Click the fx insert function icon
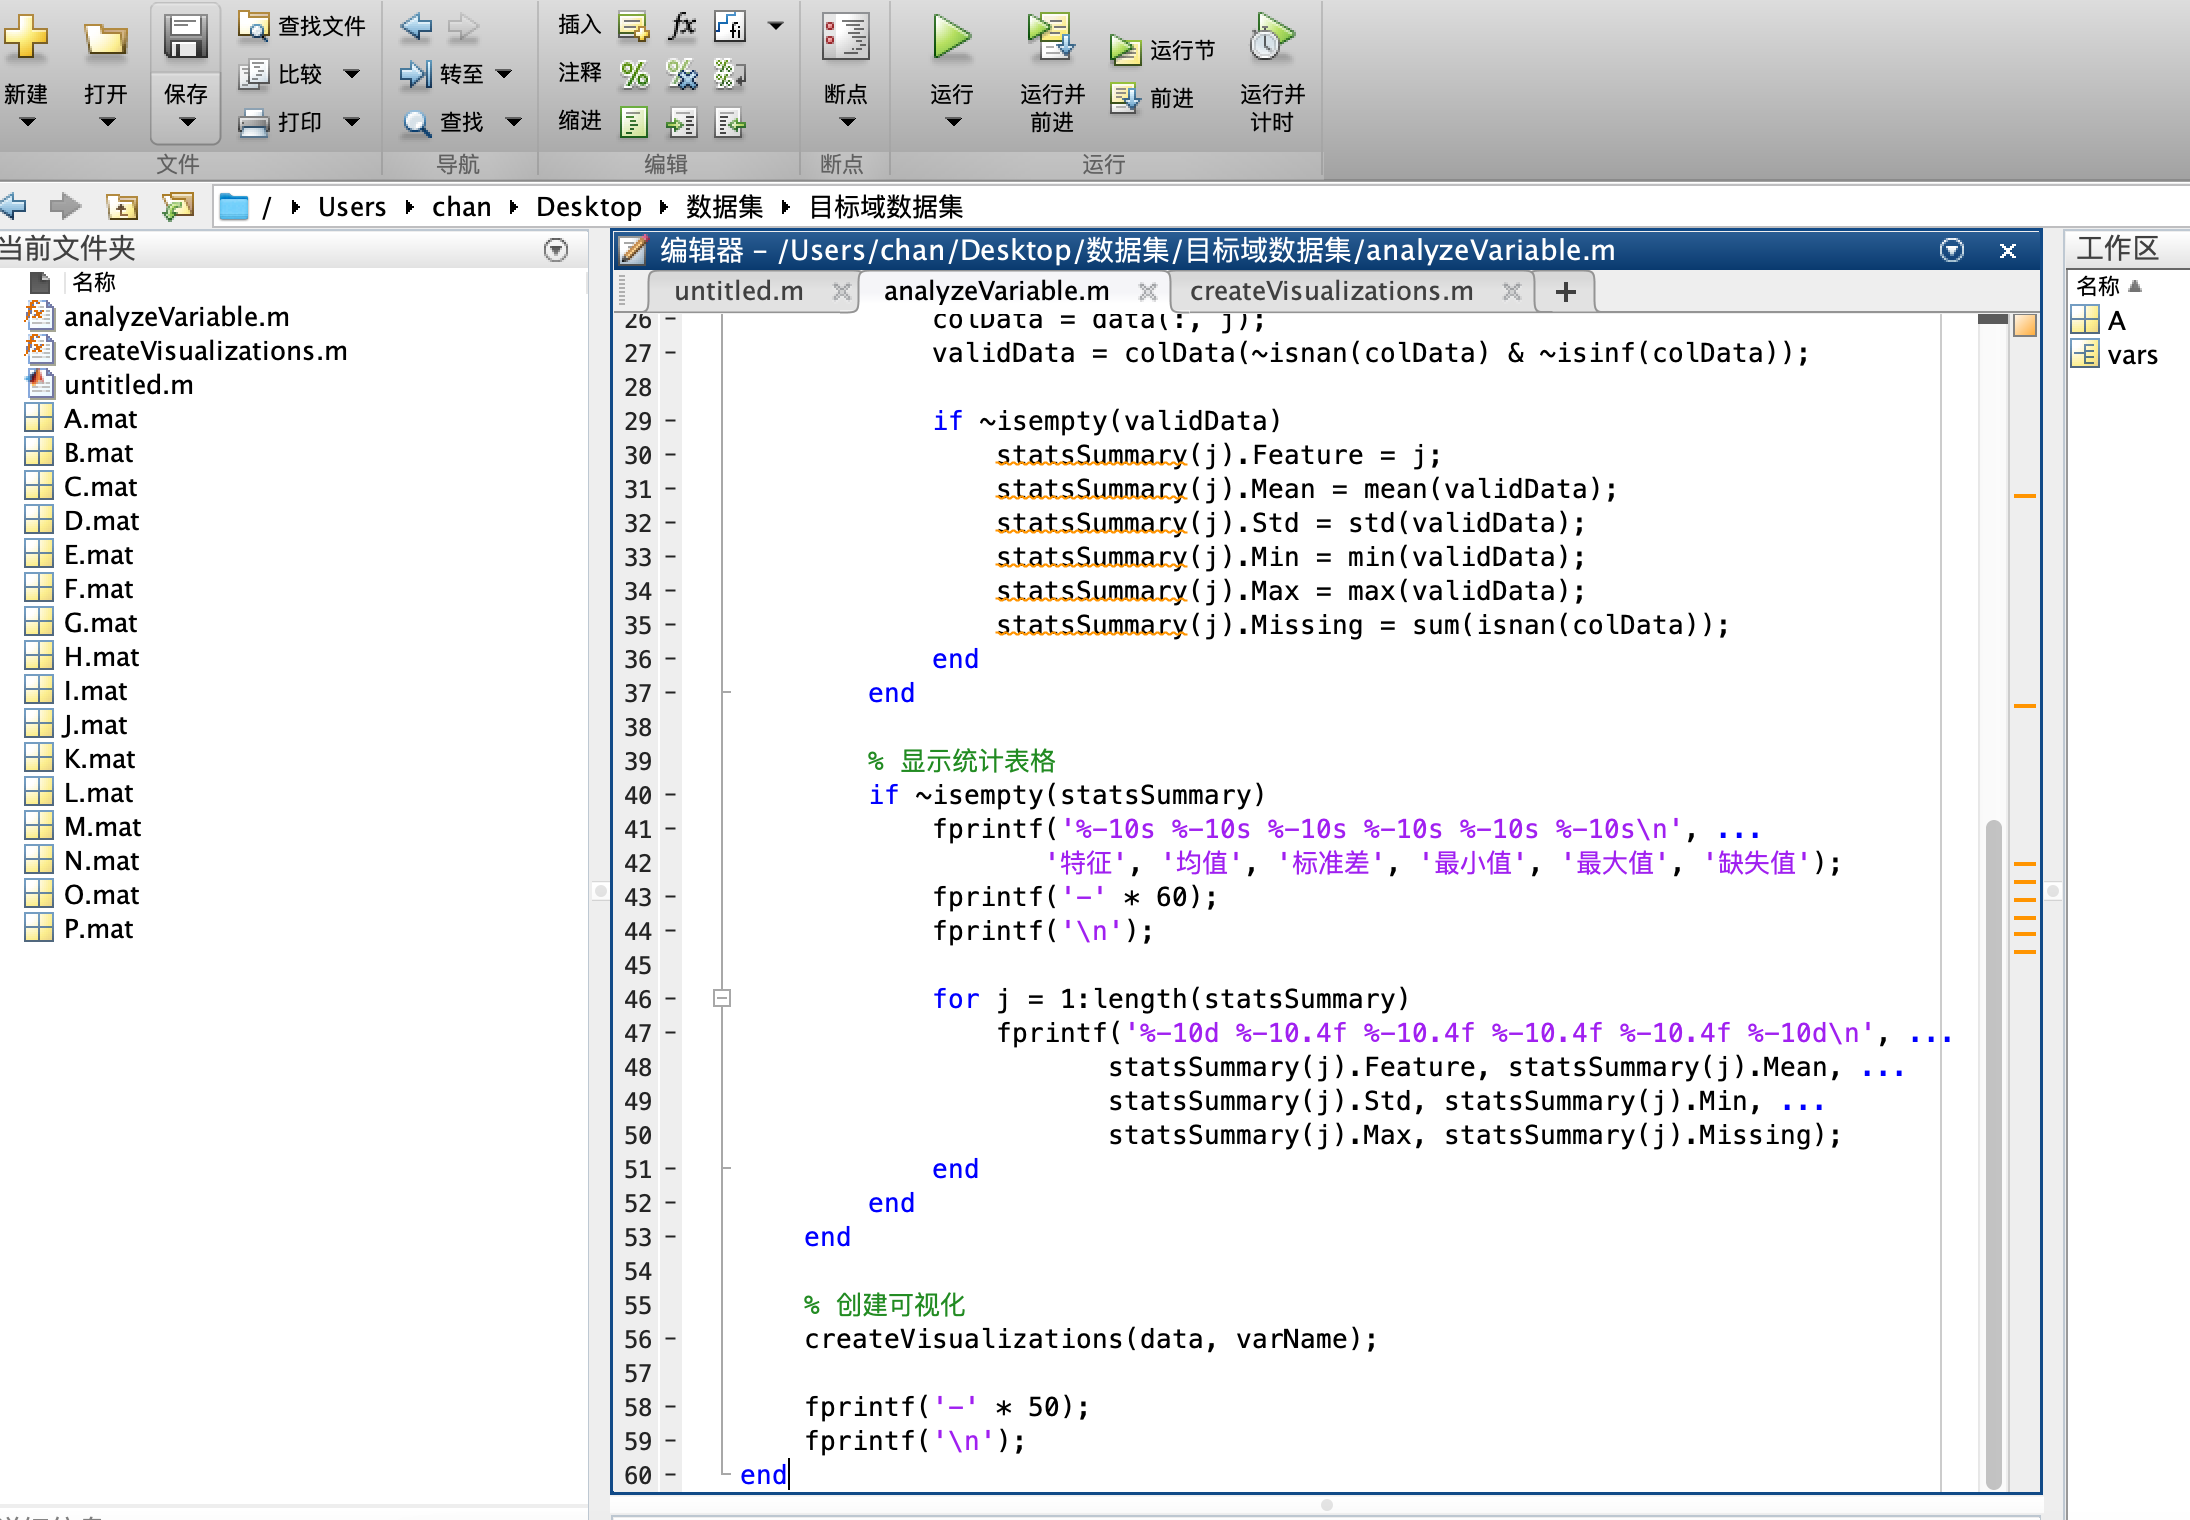 coord(682,25)
